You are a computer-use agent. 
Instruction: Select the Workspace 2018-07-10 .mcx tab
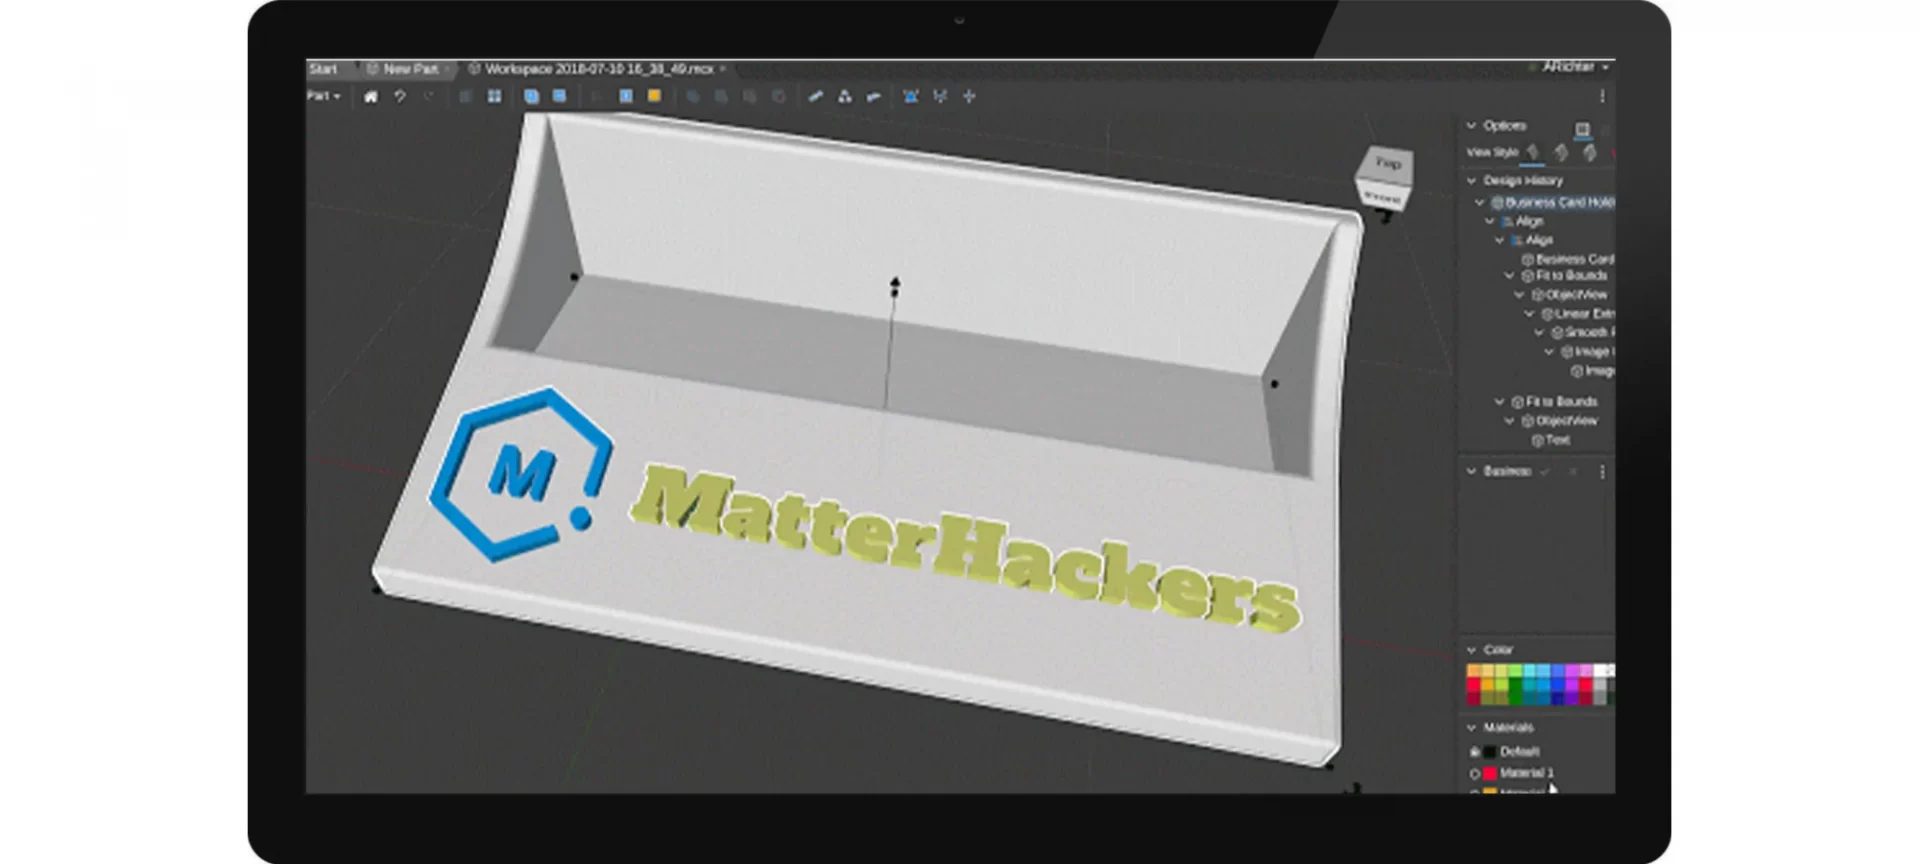599,69
